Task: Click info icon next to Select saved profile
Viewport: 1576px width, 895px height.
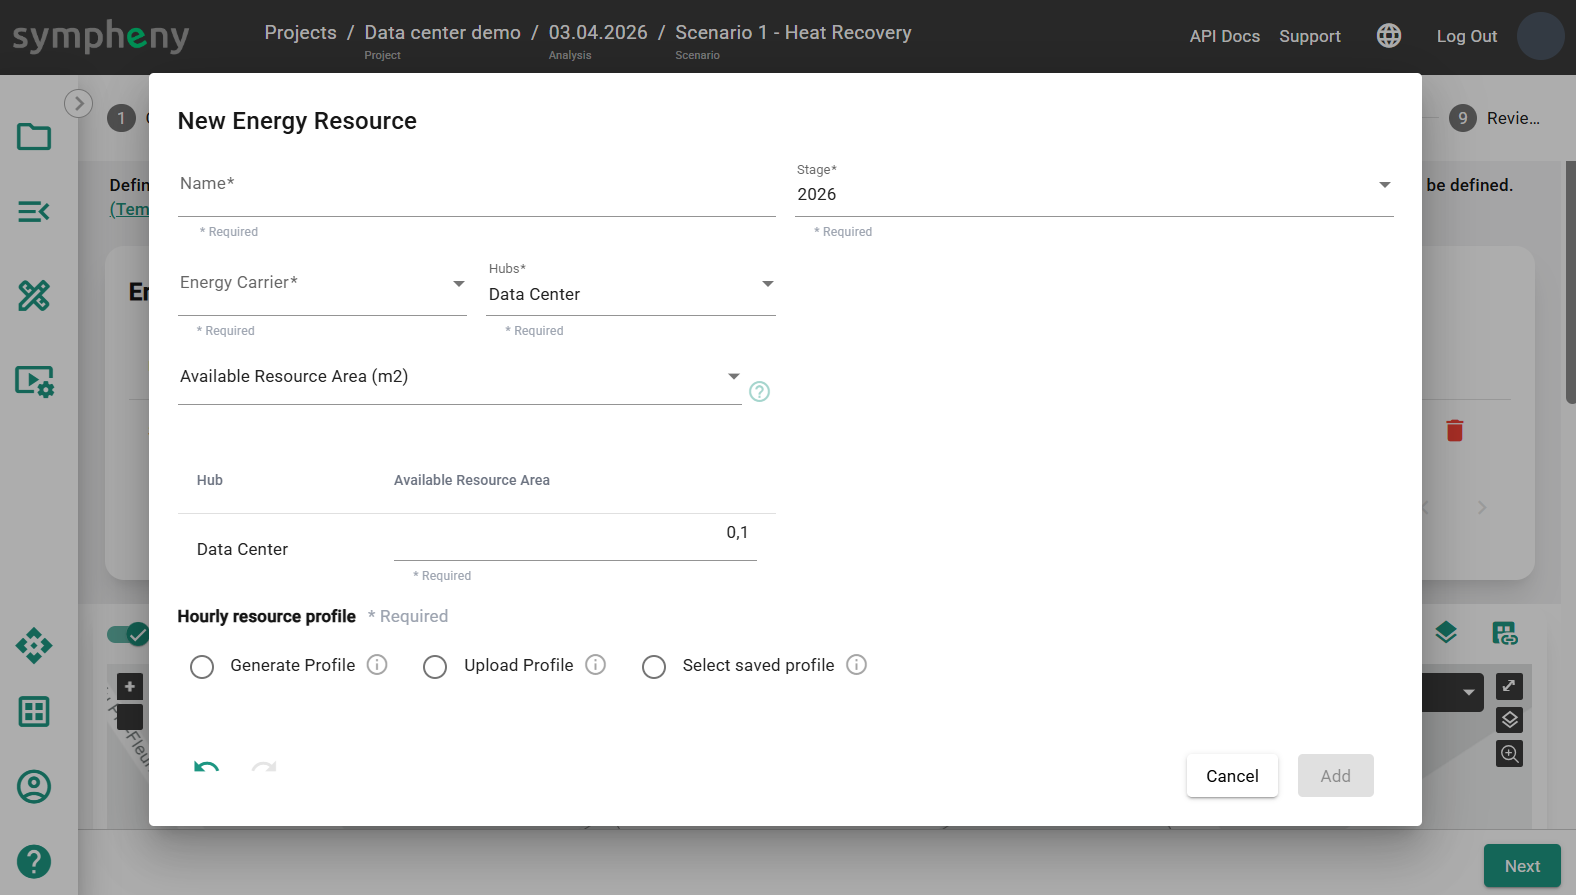Action: pyautogui.click(x=857, y=665)
